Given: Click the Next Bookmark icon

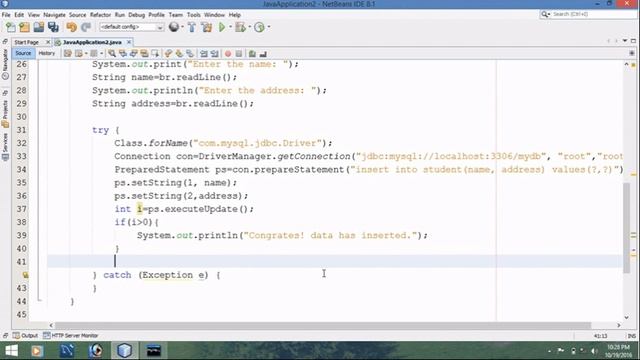Looking at the screenshot, I should [179, 53].
